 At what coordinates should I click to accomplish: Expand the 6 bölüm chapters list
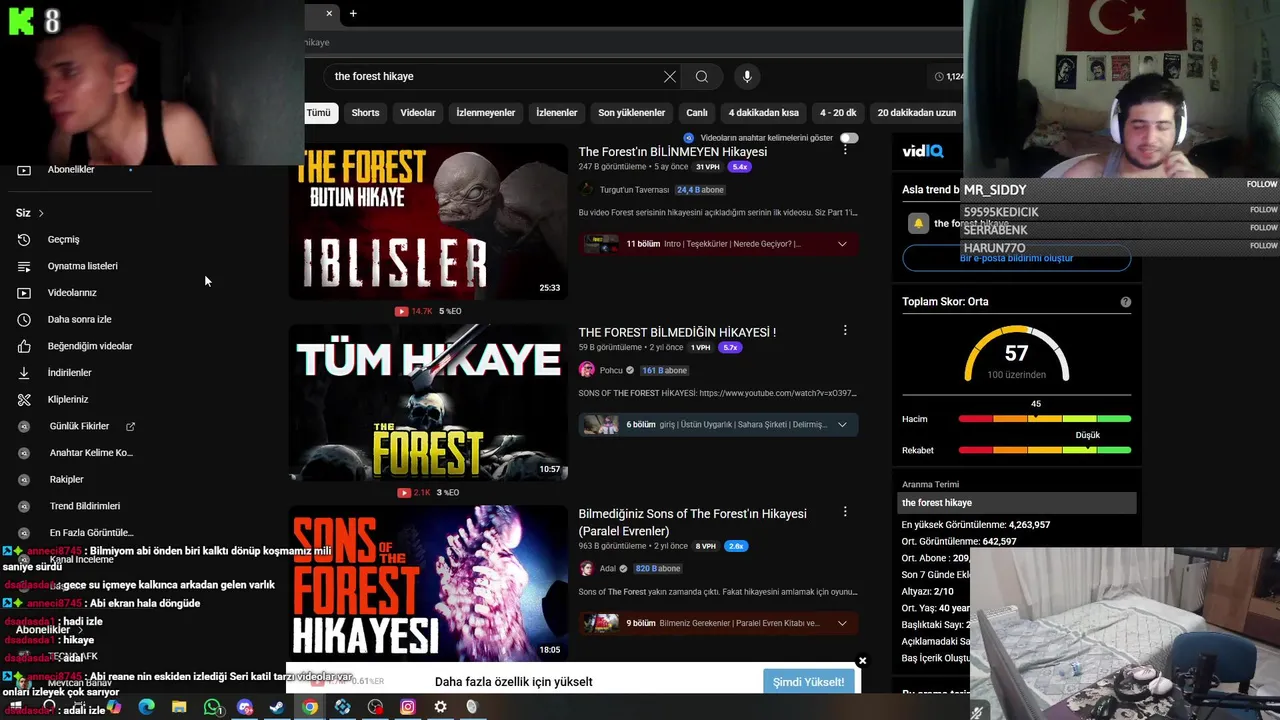pyautogui.click(x=842, y=425)
